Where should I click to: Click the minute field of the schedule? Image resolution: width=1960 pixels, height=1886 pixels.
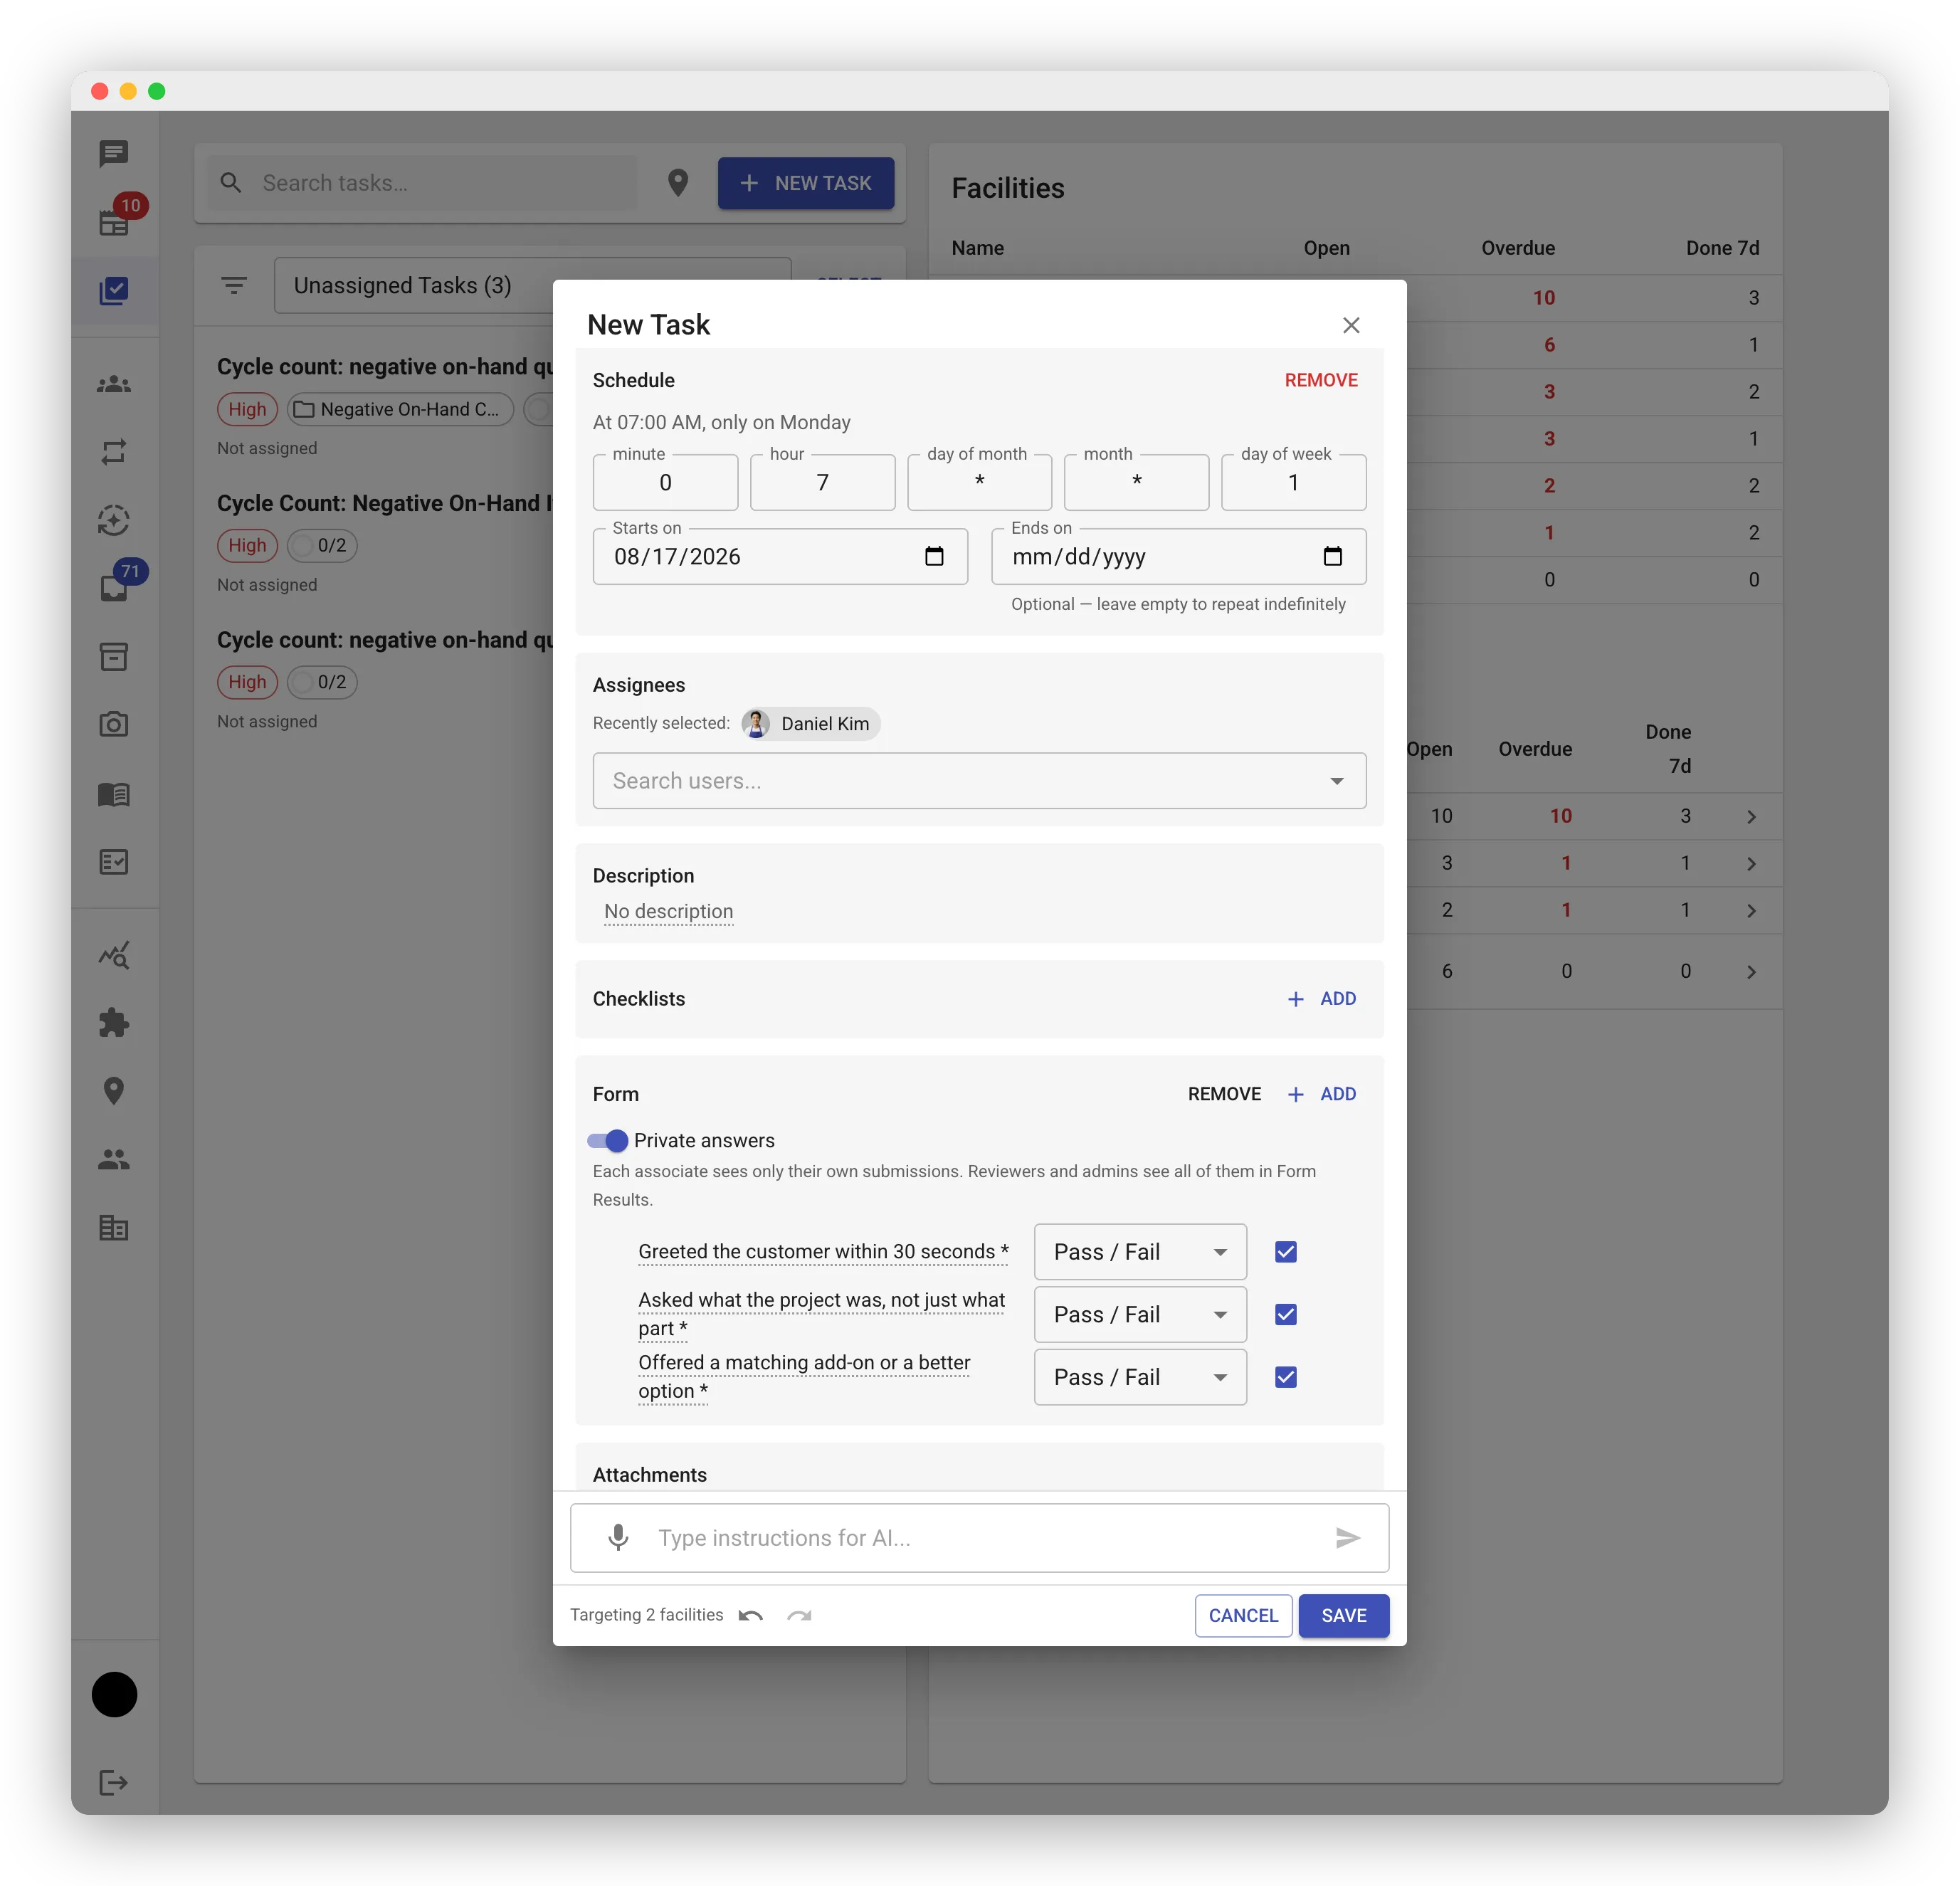665,482
